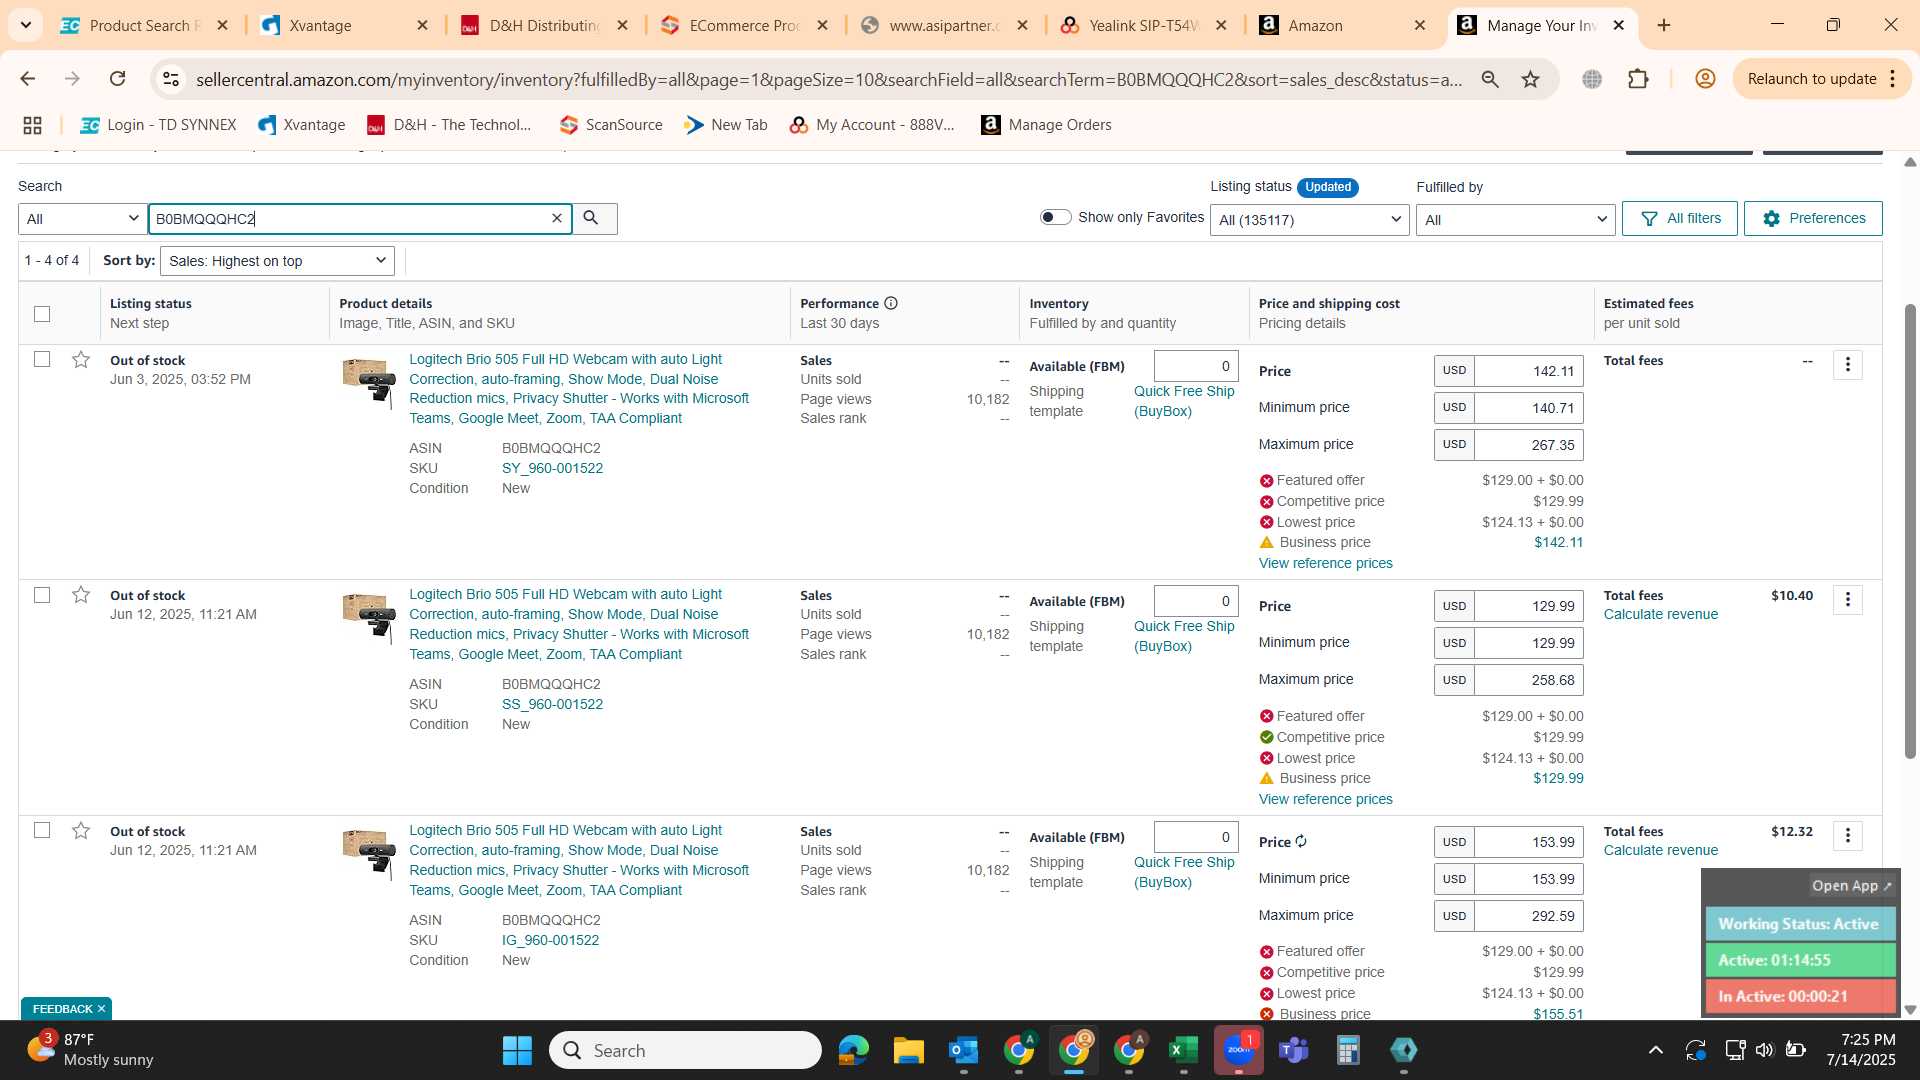Open the browser extensions puzzle icon
The height and width of the screenshot is (1080, 1920).
(1638, 79)
